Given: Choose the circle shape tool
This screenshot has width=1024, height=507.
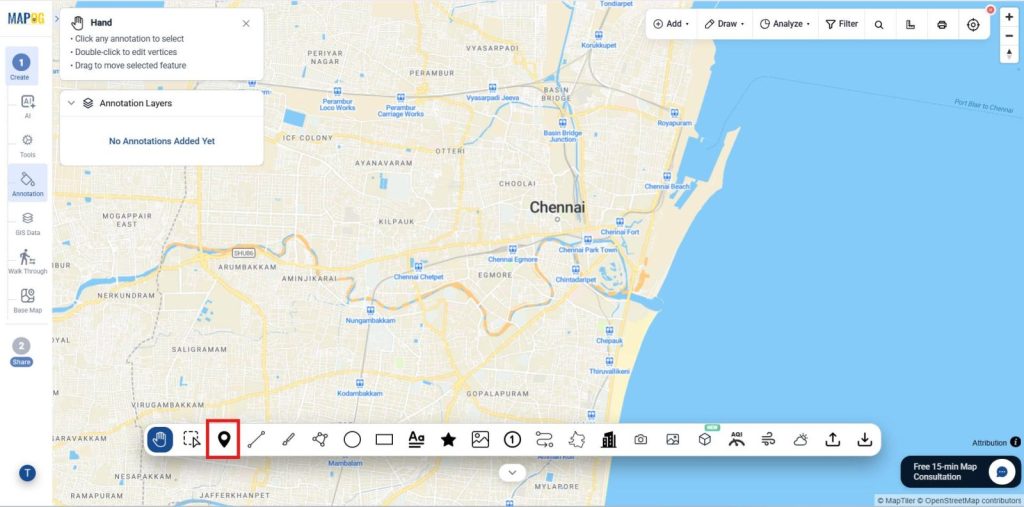Looking at the screenshot, I should point(352,440).
